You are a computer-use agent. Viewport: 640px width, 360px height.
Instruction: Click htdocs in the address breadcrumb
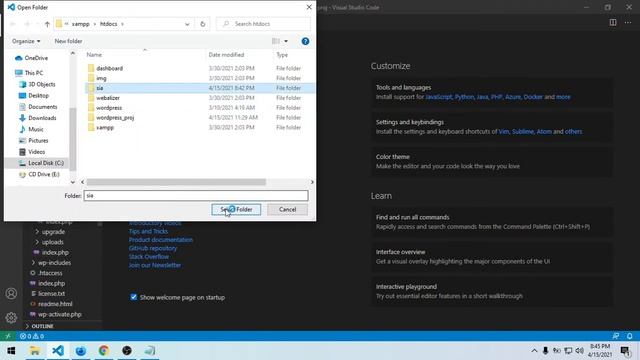pyautogui.click(x=109, y=24)
